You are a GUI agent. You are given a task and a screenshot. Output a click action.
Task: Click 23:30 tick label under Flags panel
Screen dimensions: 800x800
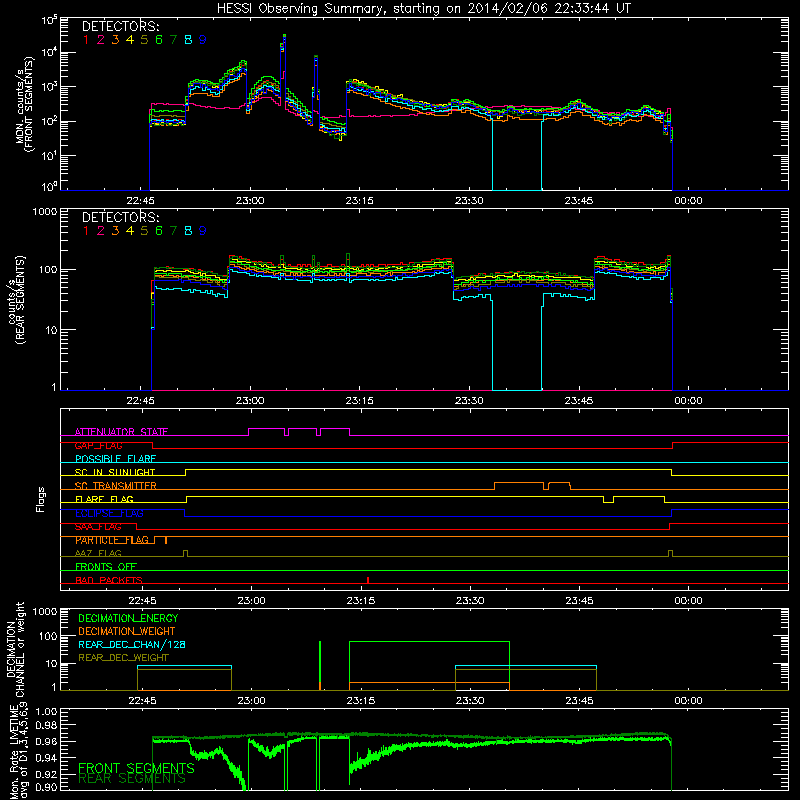tap(470, 601)
